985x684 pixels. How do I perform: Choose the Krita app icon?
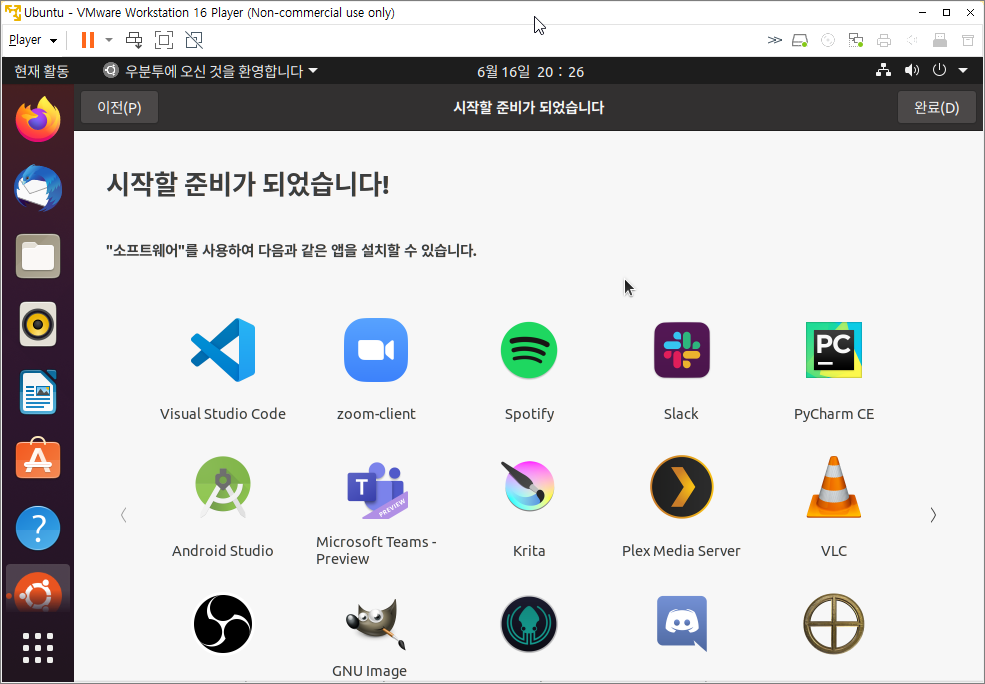pos(529,487)
